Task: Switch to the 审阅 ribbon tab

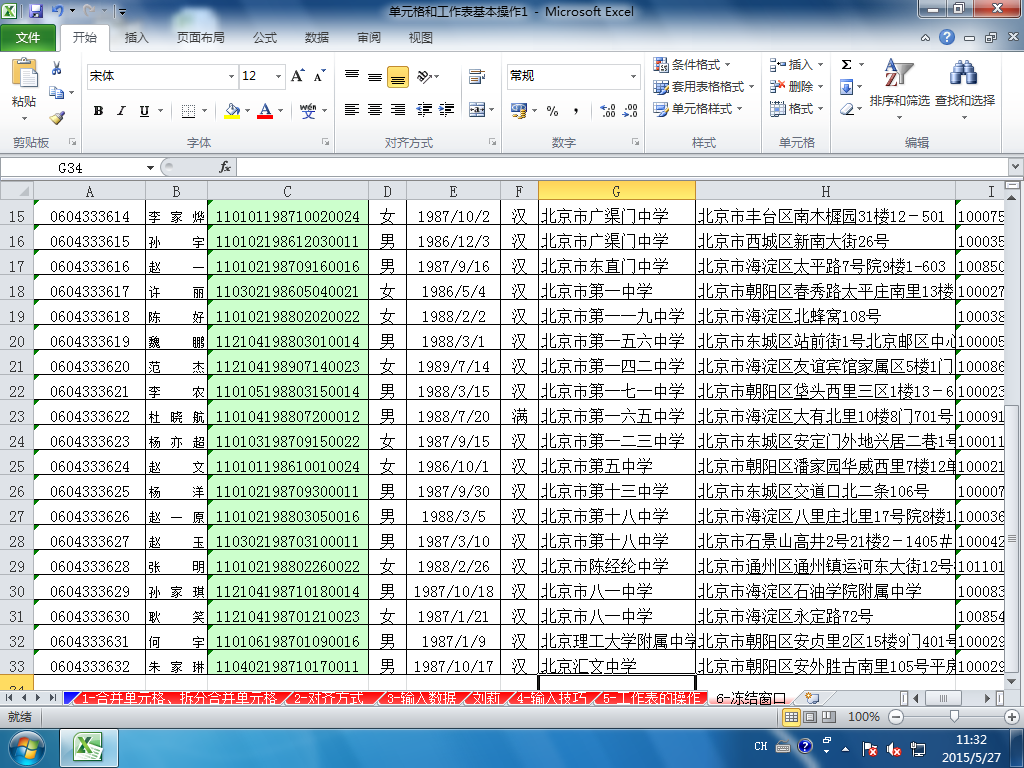Action: (369, 38)
